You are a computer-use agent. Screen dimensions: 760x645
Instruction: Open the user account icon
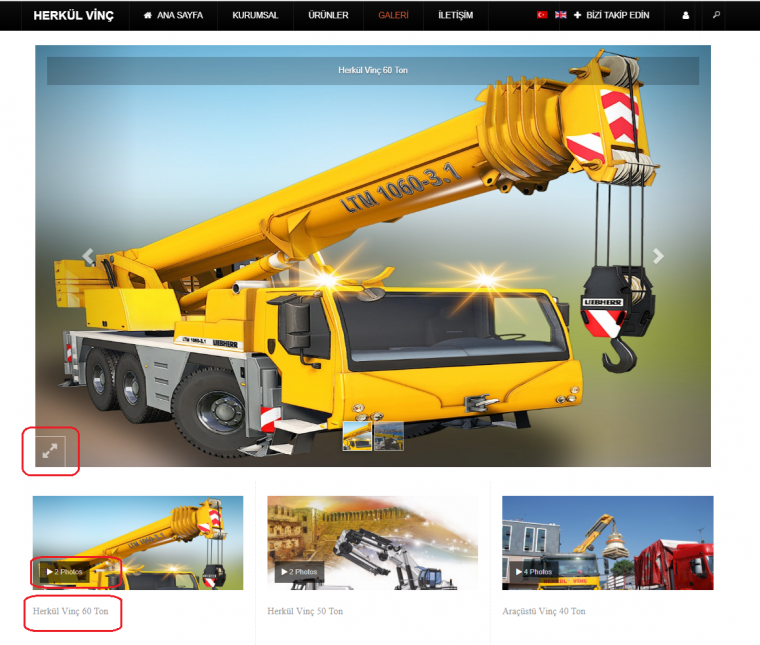click(685, 16)
